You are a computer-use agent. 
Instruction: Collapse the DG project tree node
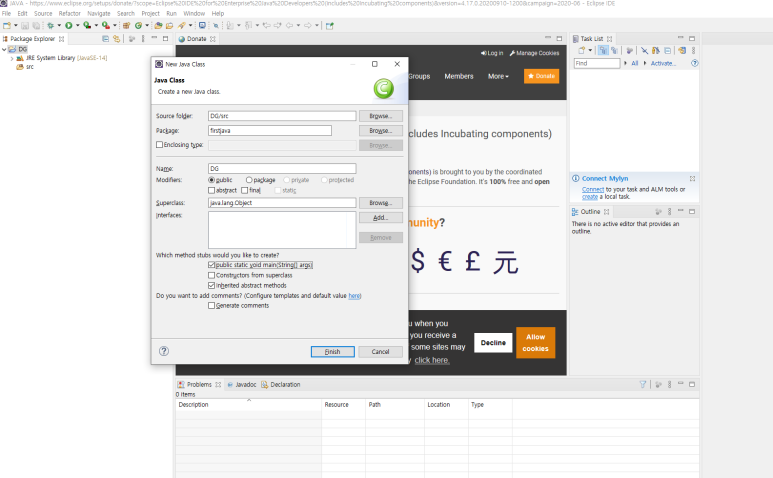click(x=4, y=49)
